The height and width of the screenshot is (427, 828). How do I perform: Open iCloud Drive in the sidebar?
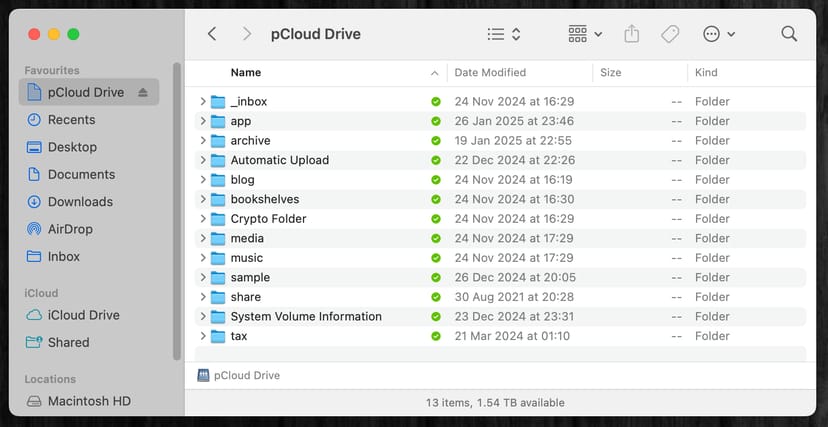83,315
